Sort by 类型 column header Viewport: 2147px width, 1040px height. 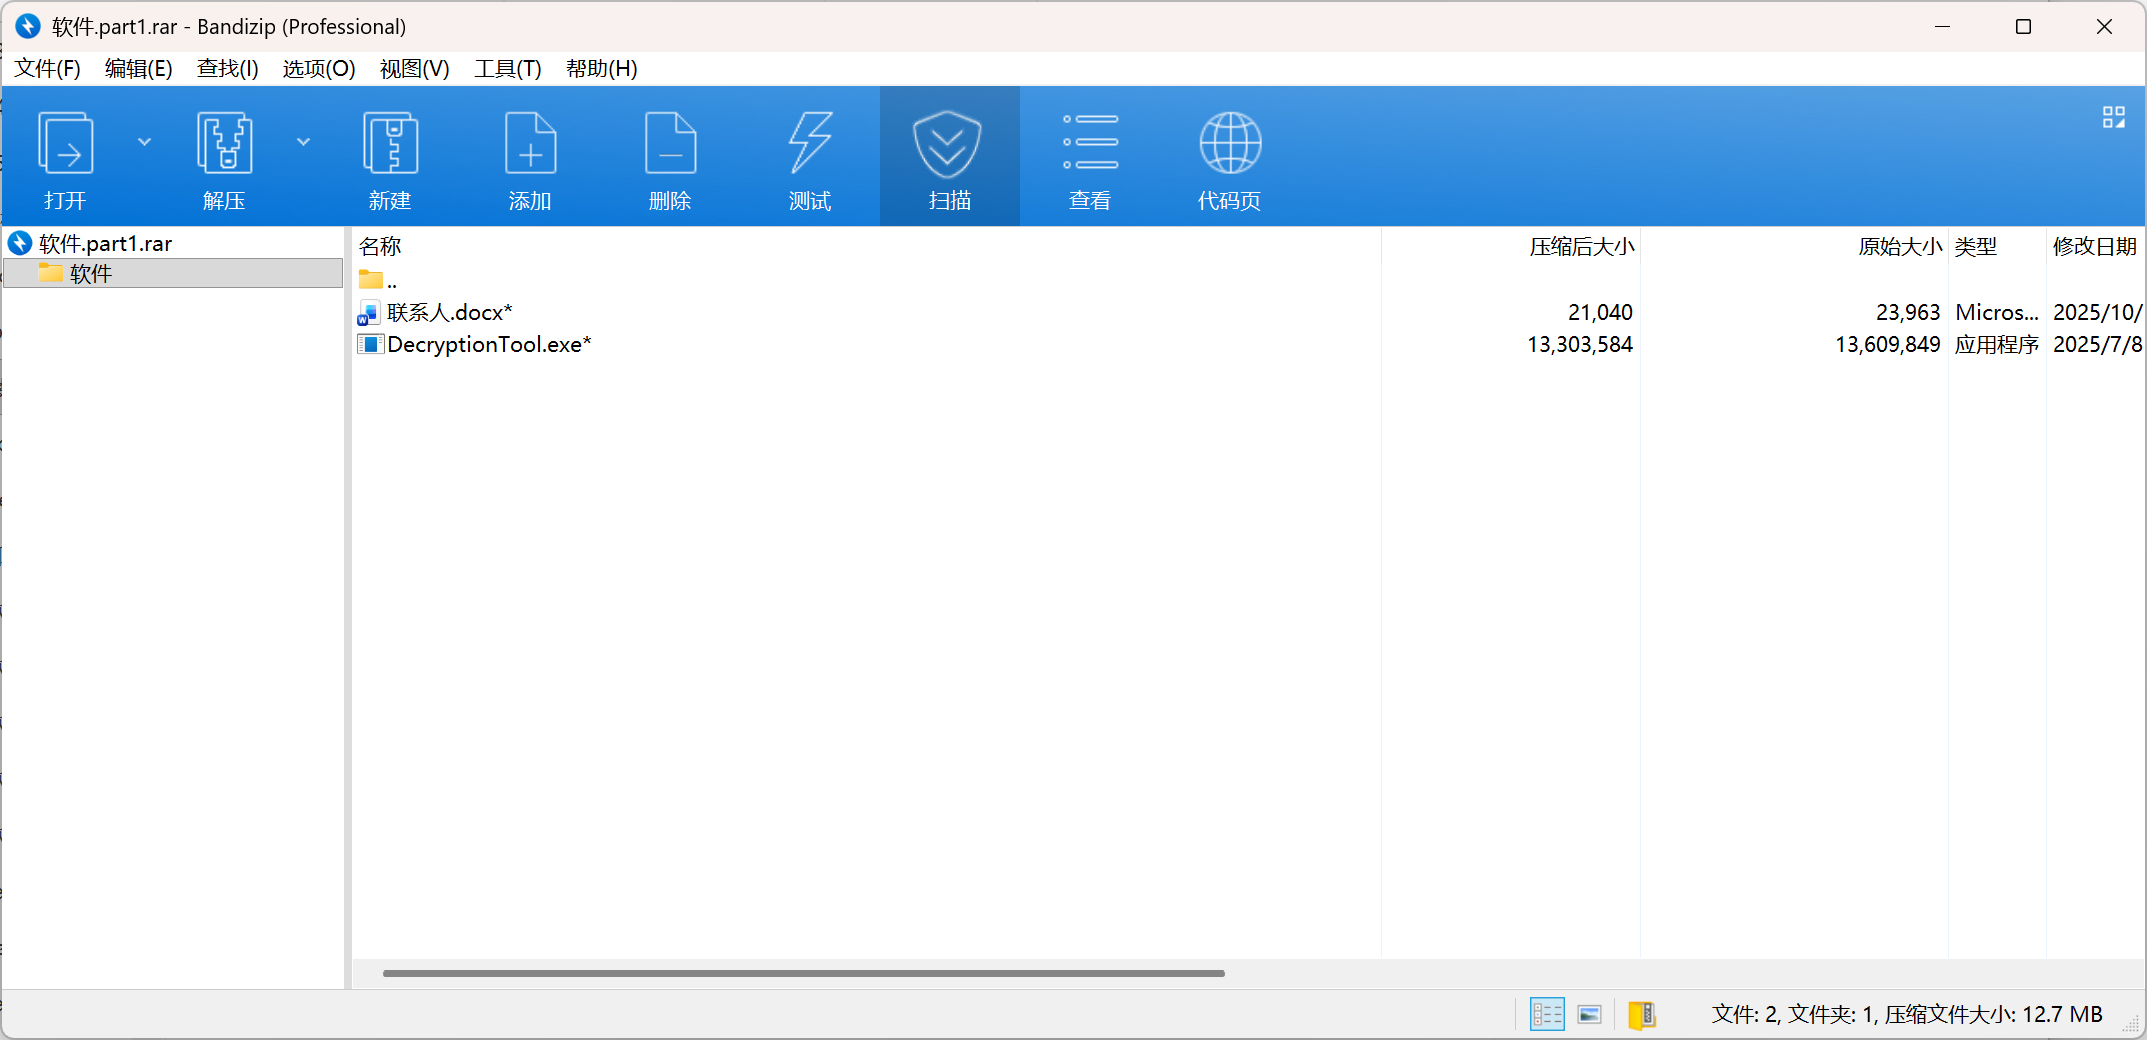coord(1976,246)
